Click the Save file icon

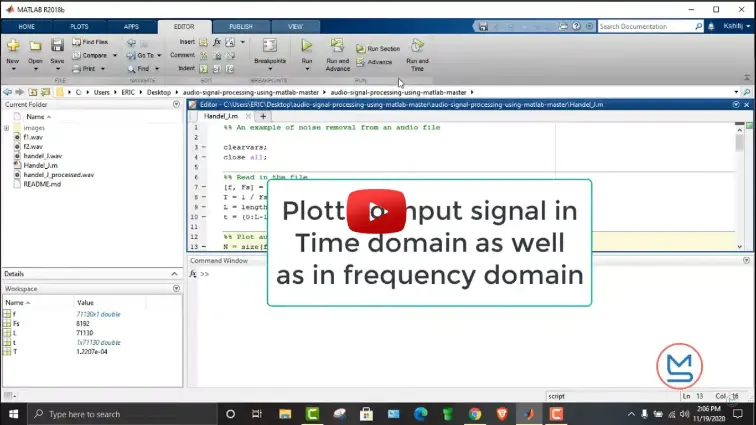(x=57, y=46)
